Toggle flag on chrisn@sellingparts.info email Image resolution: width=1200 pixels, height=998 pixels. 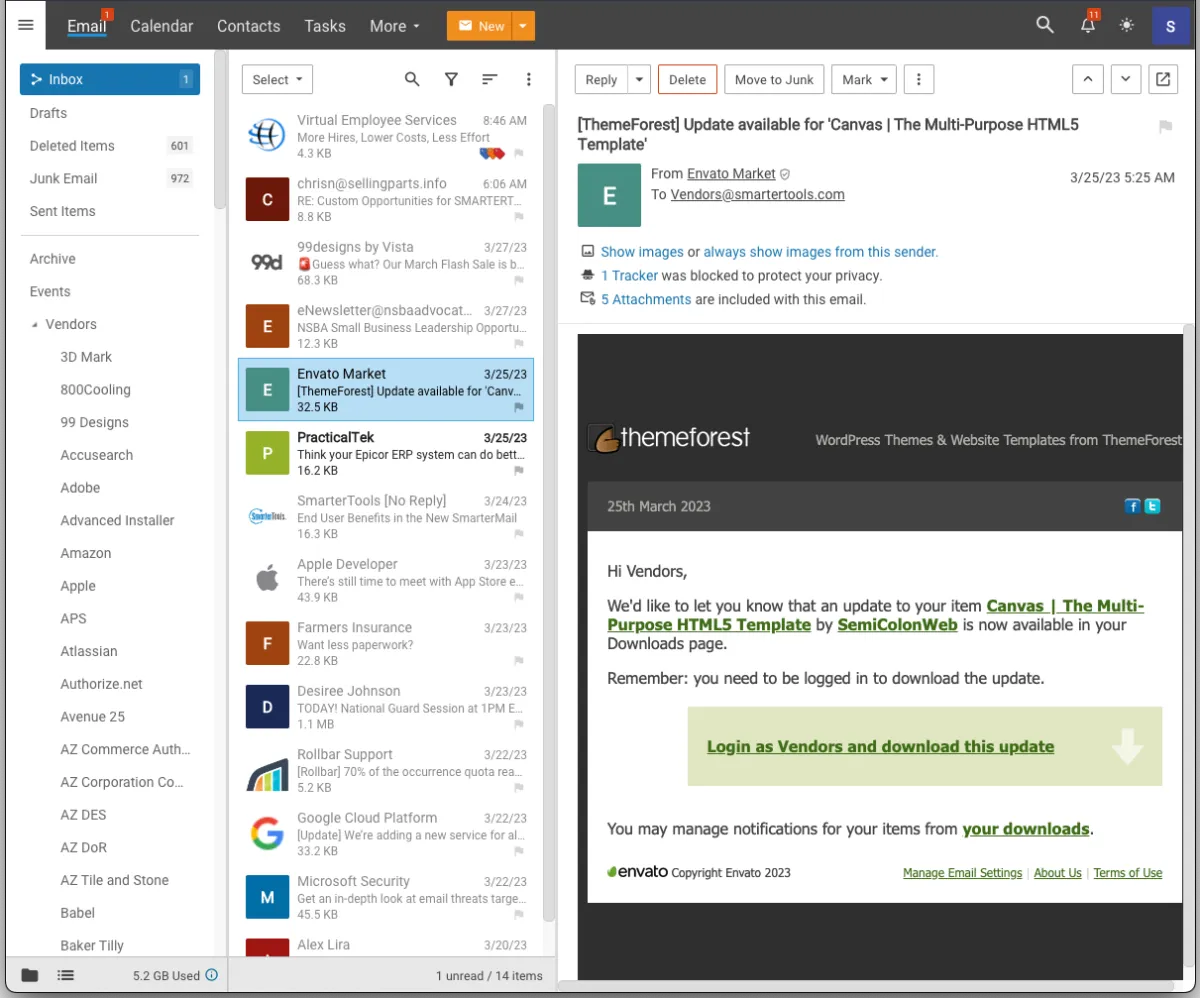[x=518, y=217]
